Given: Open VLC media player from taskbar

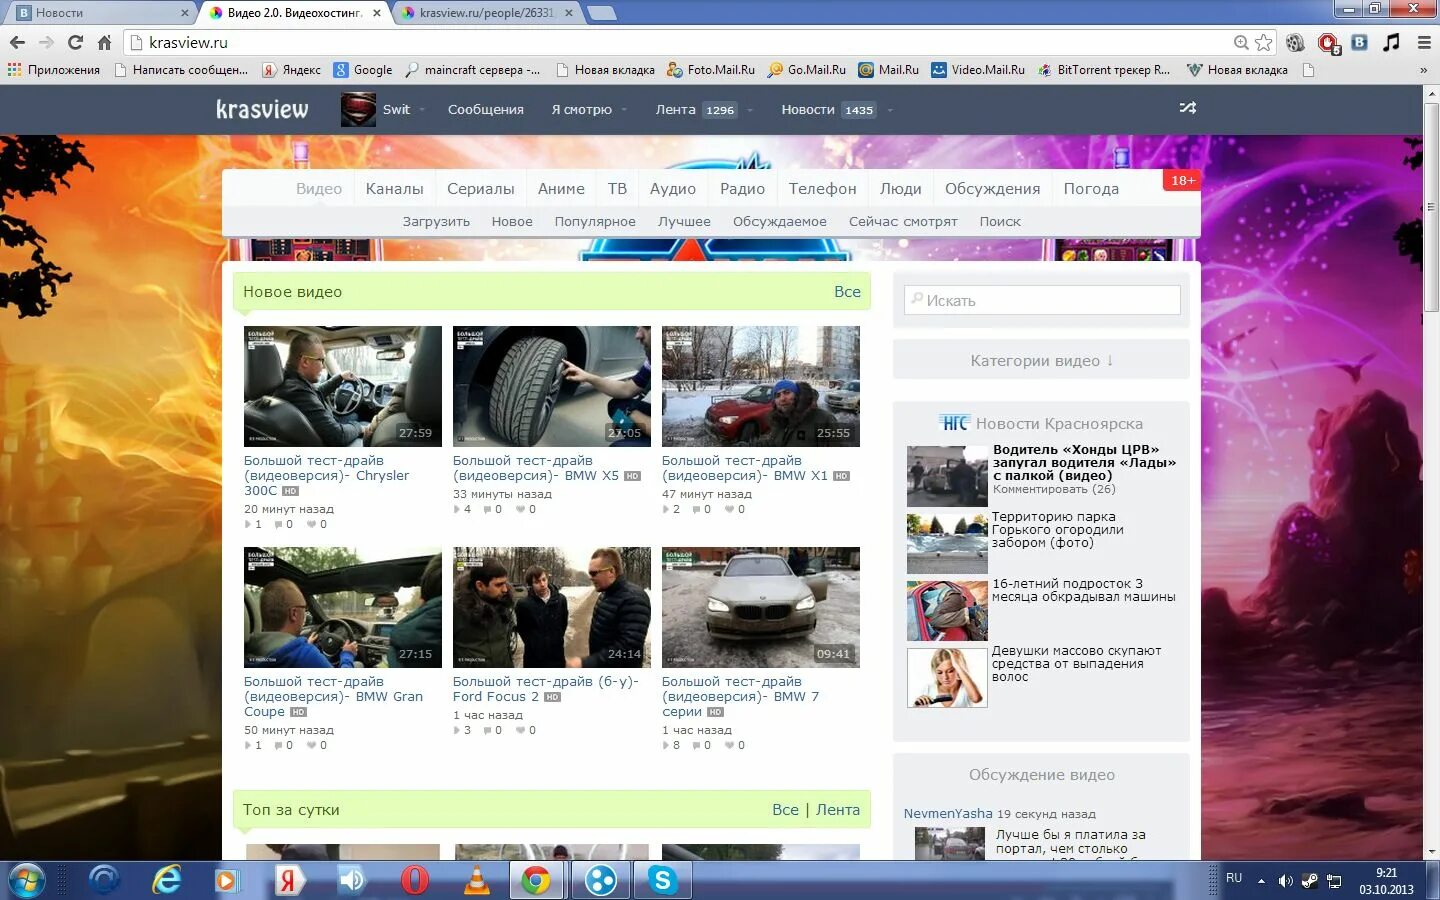Looking at the screenshot, I should 477,880.
